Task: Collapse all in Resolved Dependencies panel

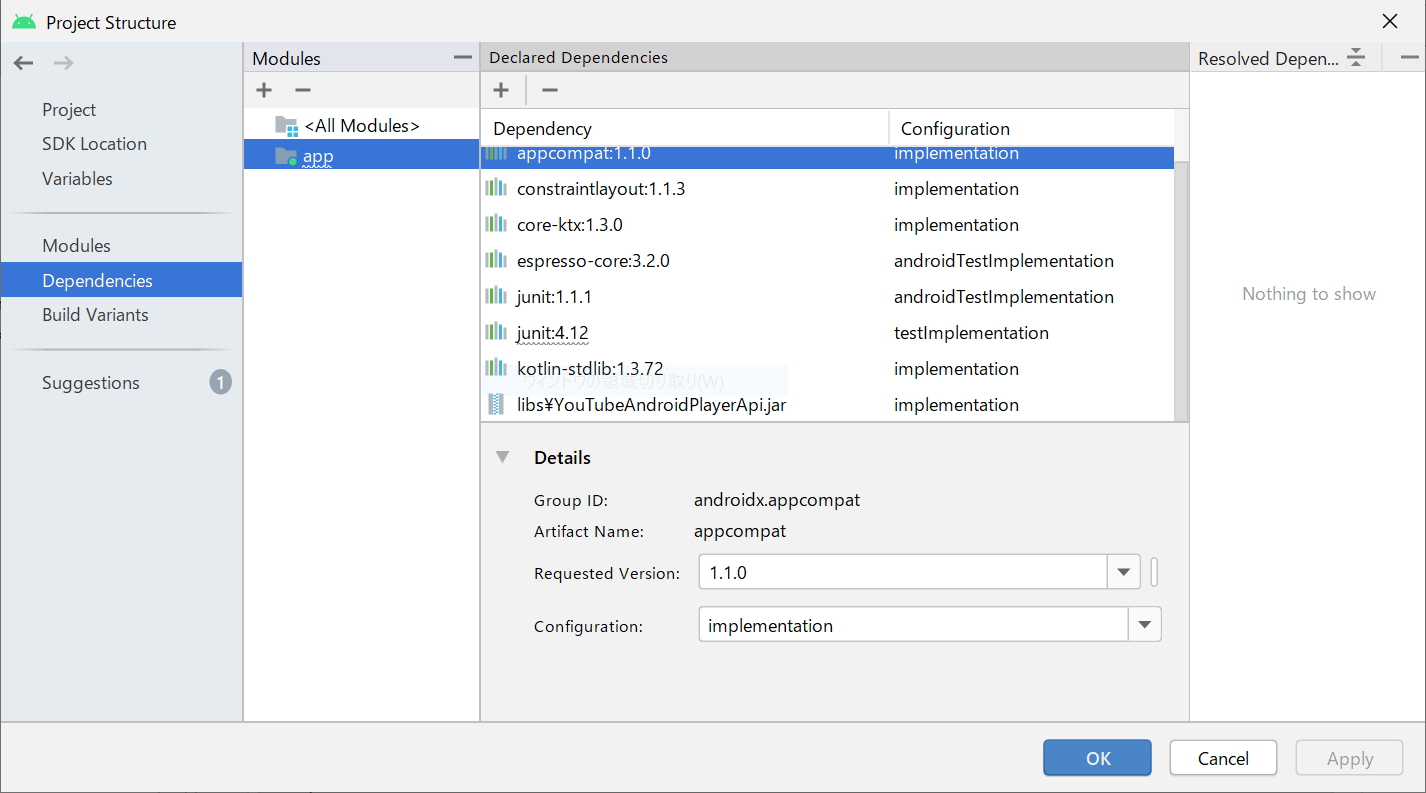Action: tap(1356, 58)
